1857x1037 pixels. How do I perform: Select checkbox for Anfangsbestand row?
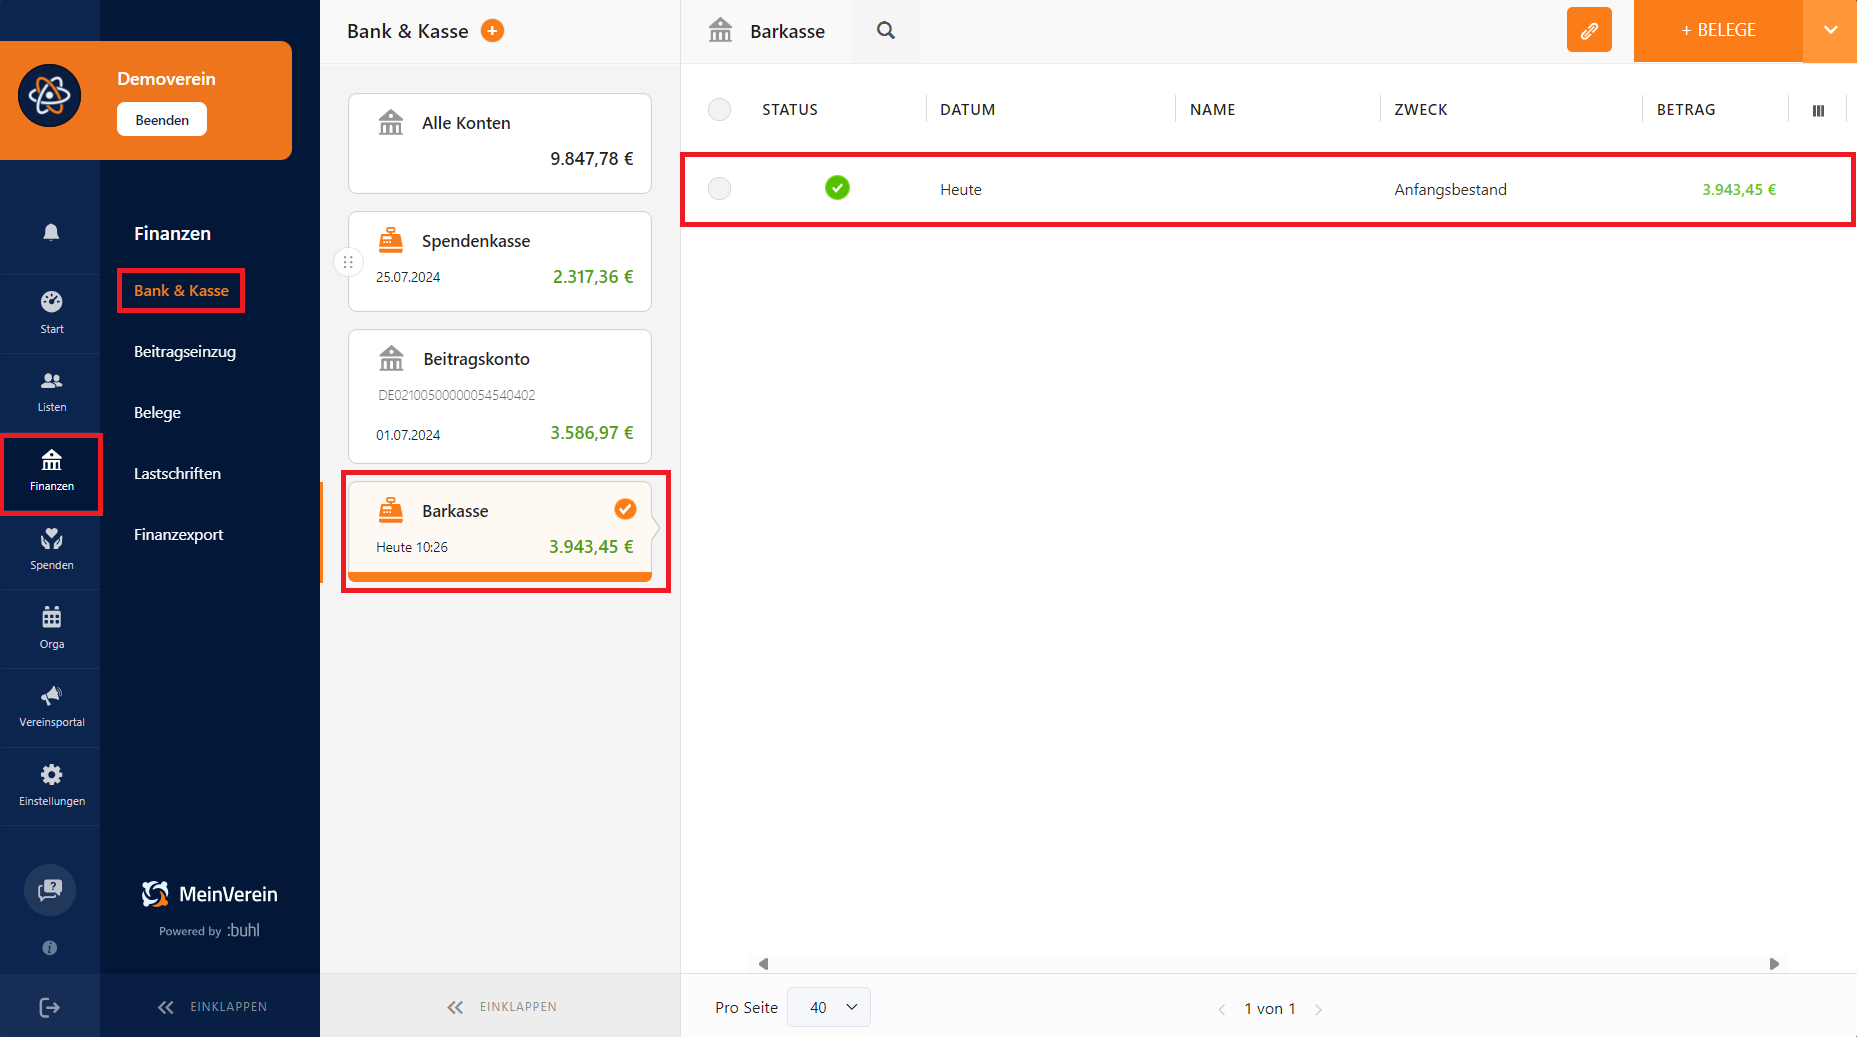coord(719,188)
